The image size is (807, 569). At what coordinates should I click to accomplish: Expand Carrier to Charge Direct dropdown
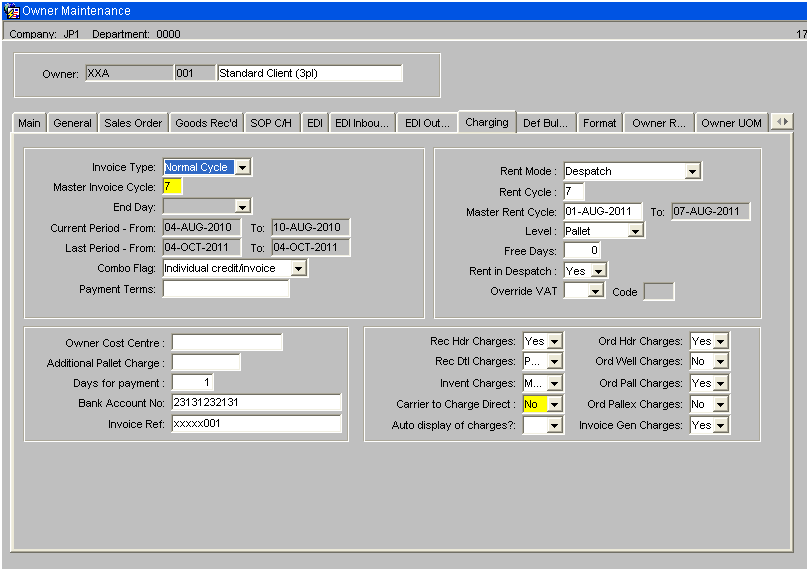point(554,404)
